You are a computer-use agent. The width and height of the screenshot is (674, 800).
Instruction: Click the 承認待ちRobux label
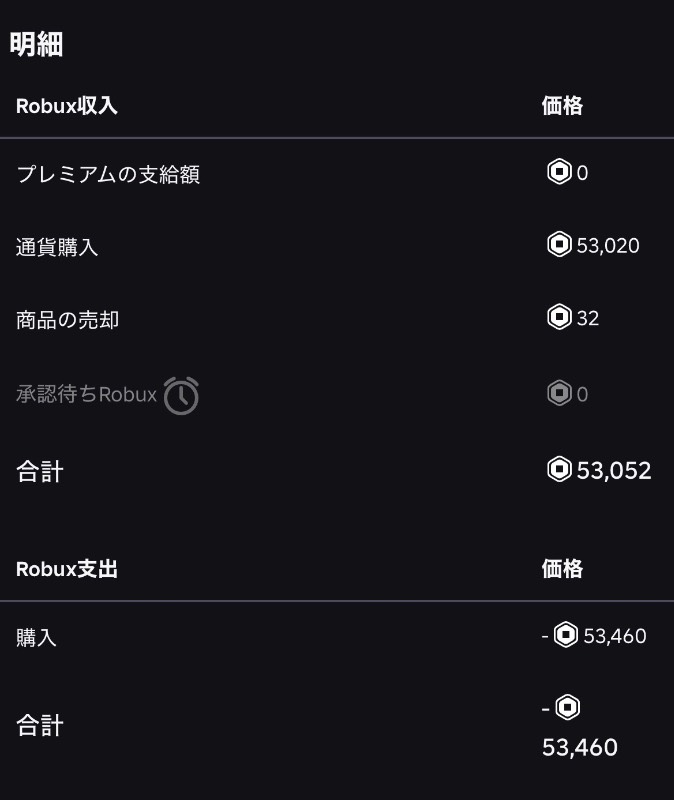tap(86, 394)
